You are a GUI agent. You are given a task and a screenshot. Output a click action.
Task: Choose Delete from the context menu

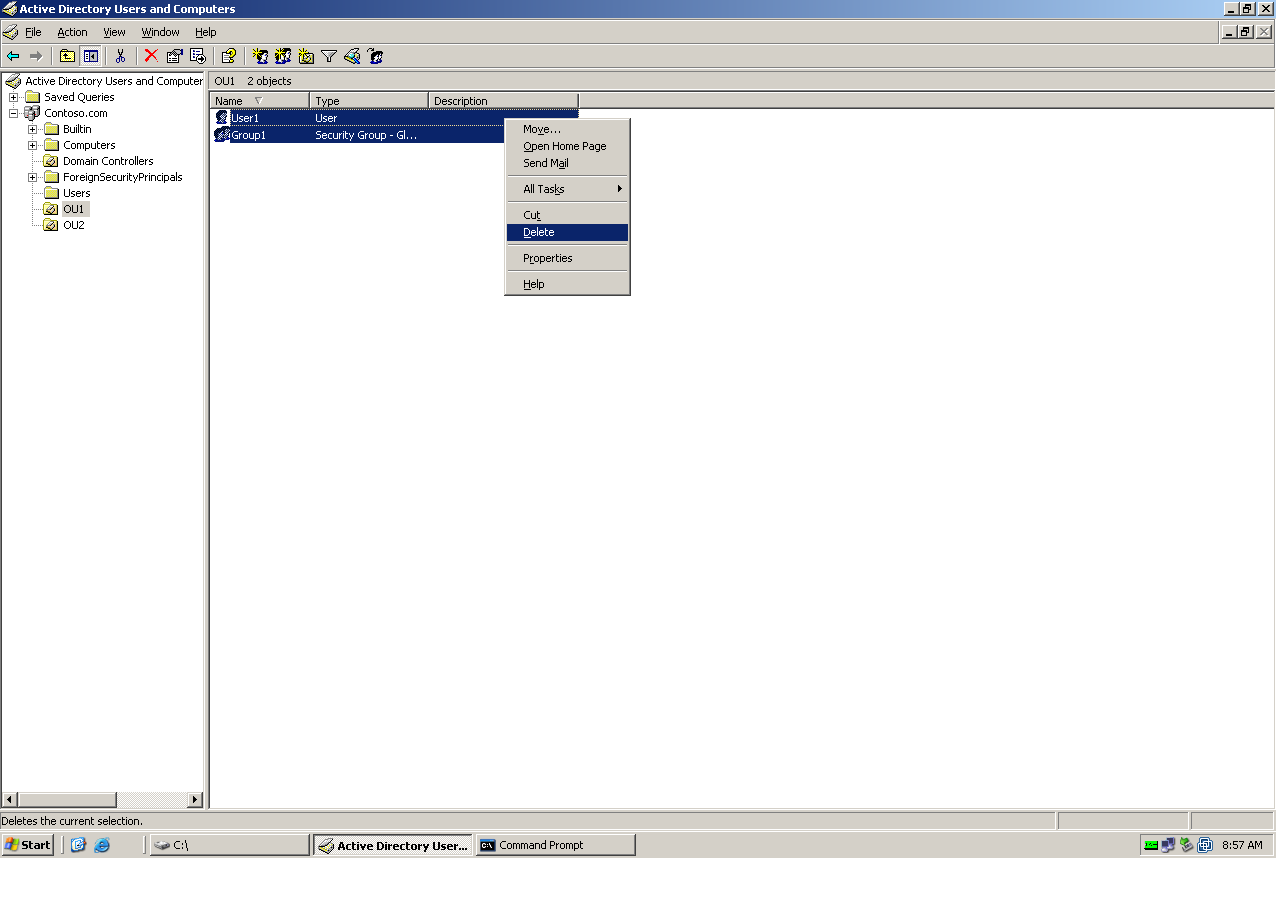539,232
